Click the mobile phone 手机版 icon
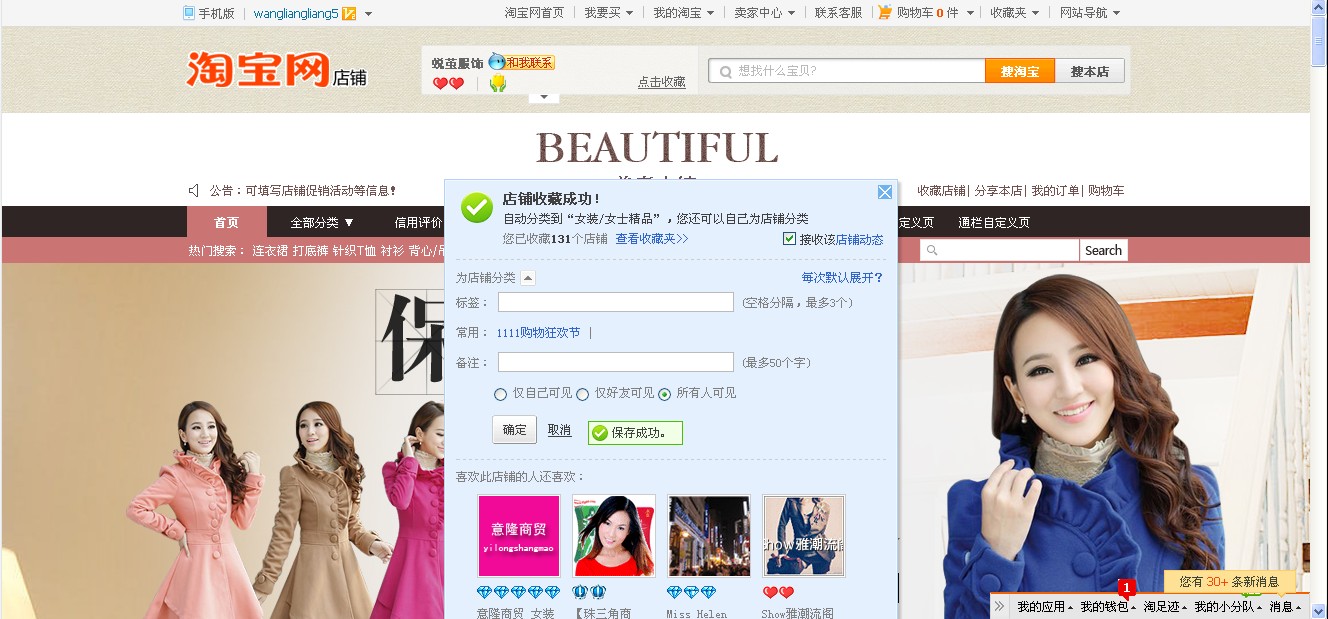This screenshot has width=1328, height=619. [x=189, y=13]
